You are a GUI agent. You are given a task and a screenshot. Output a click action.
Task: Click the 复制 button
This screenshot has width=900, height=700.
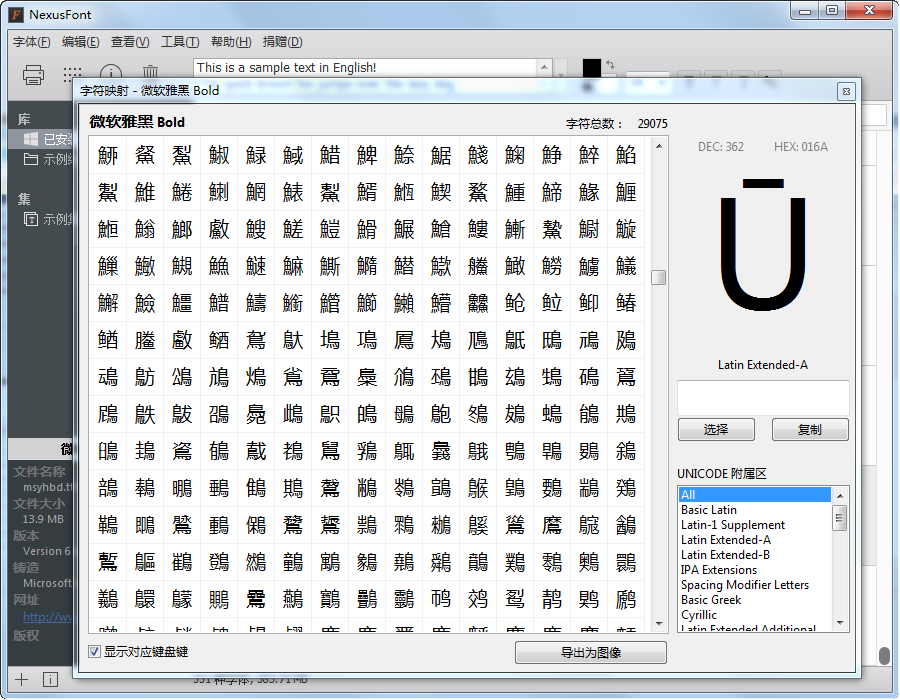click(x=809, y=429)
